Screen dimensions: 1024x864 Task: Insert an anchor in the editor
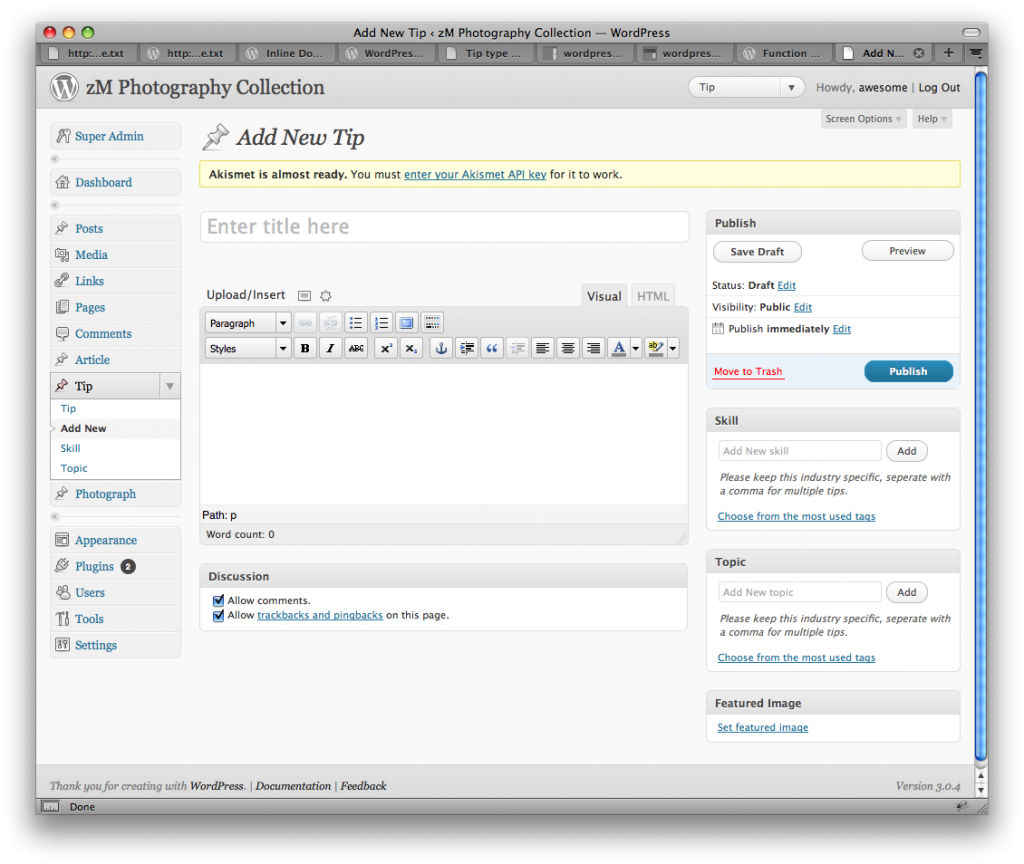coord(441,348)
